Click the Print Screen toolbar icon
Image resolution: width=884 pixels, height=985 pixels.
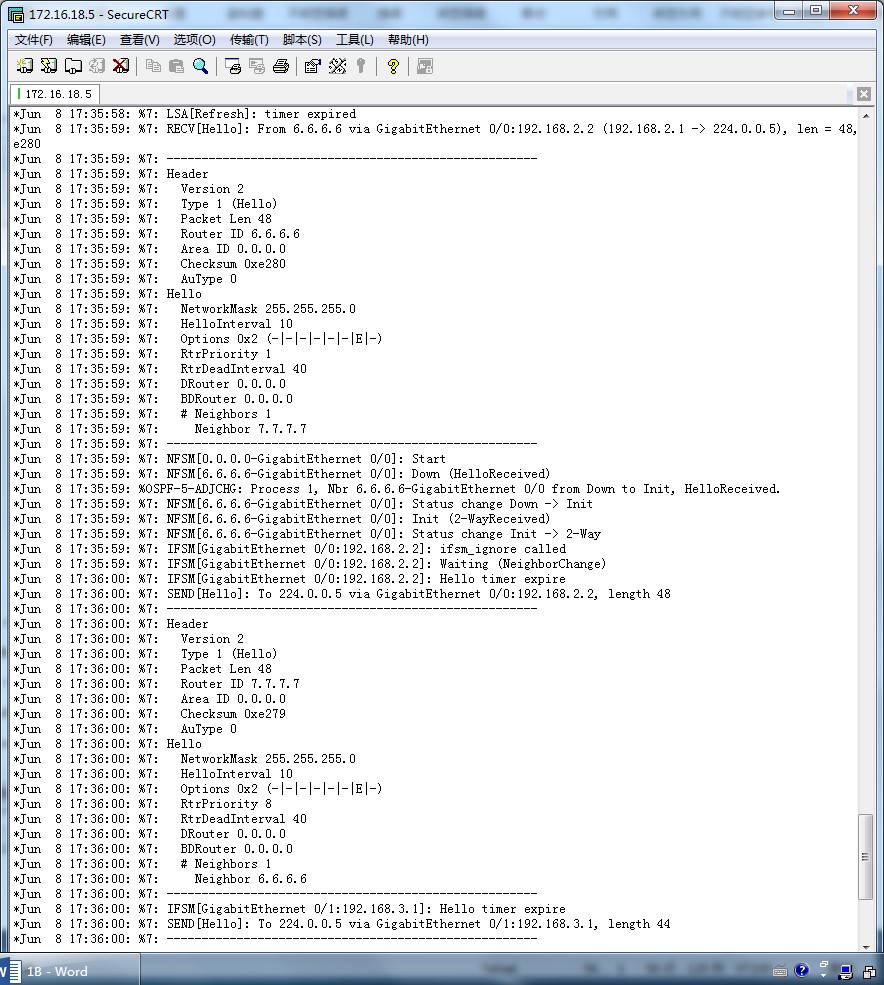click(233, 66)
